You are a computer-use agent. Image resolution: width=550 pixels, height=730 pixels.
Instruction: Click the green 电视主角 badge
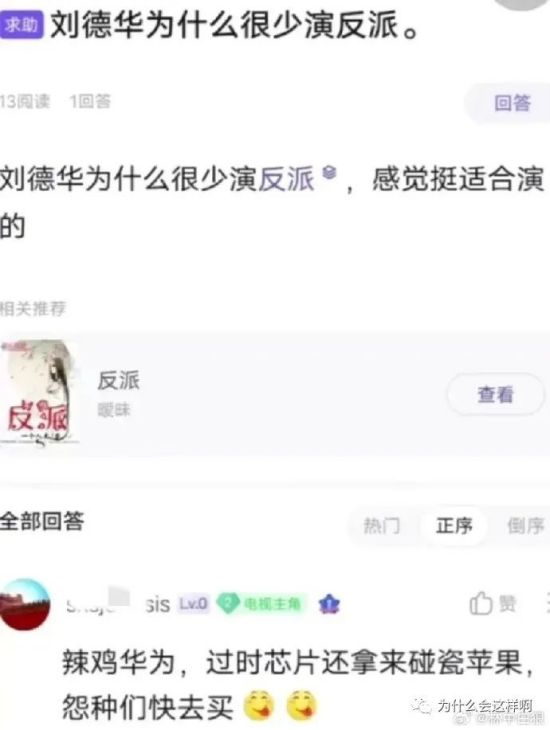click(x=261, y=604)
